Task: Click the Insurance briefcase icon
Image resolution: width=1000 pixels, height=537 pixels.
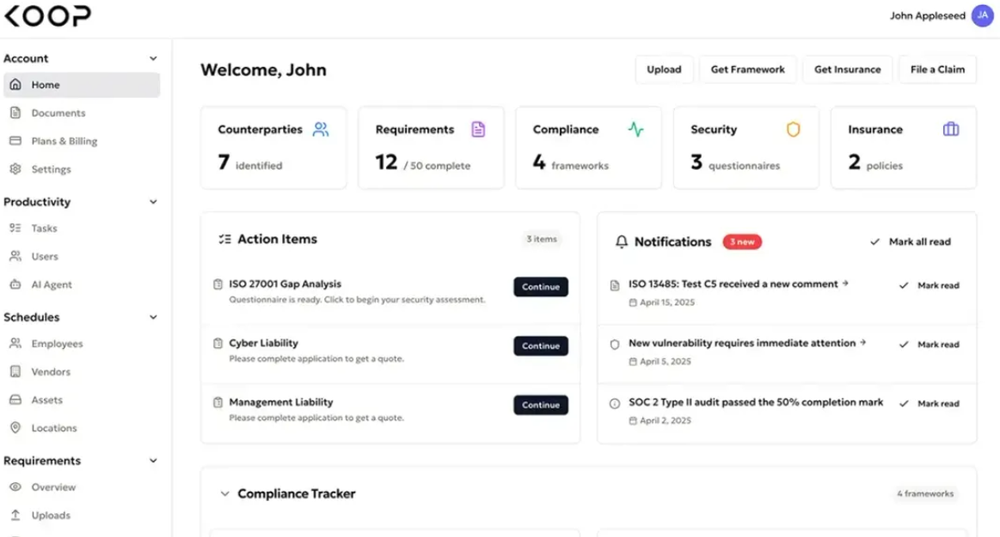Action: pyautogui.click(x=950, y=129)
